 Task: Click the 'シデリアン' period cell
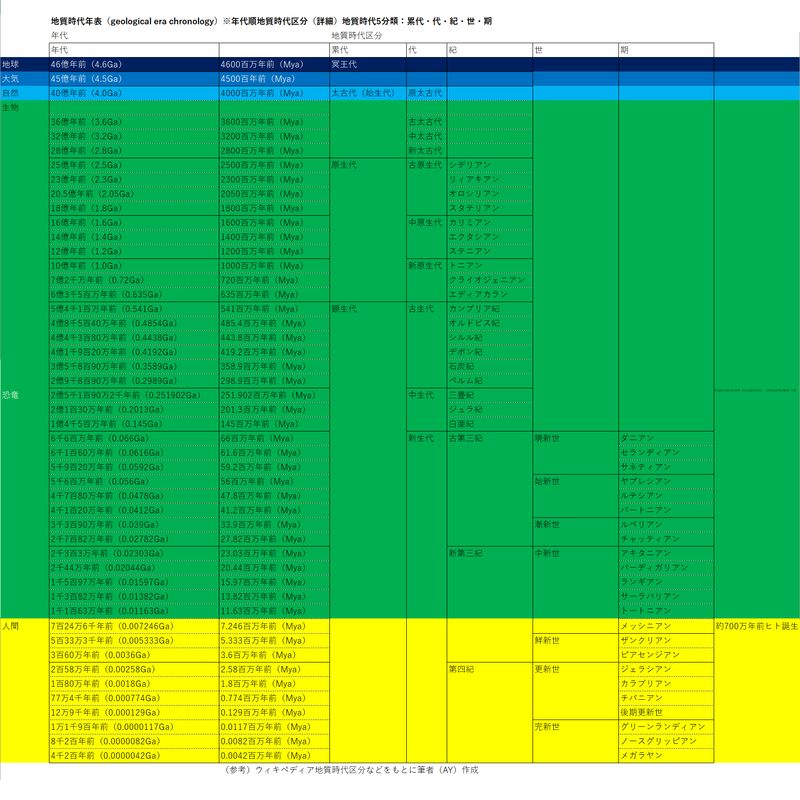(470, 165)
